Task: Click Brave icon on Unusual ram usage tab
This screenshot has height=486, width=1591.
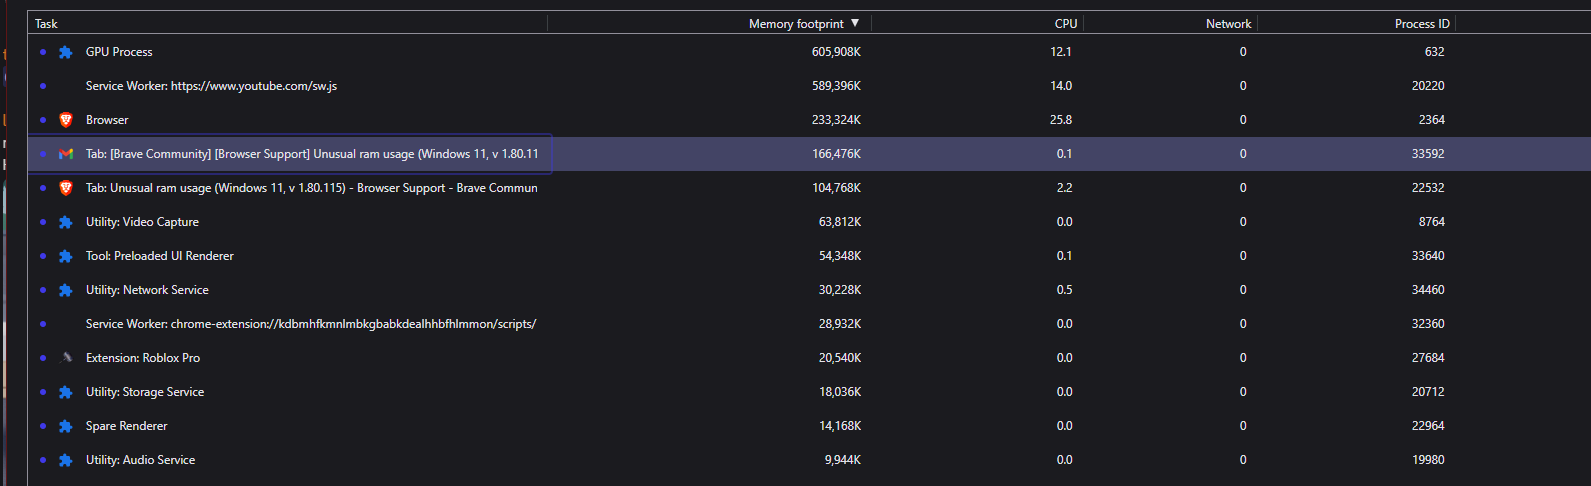Action: [x=66, y=188]
